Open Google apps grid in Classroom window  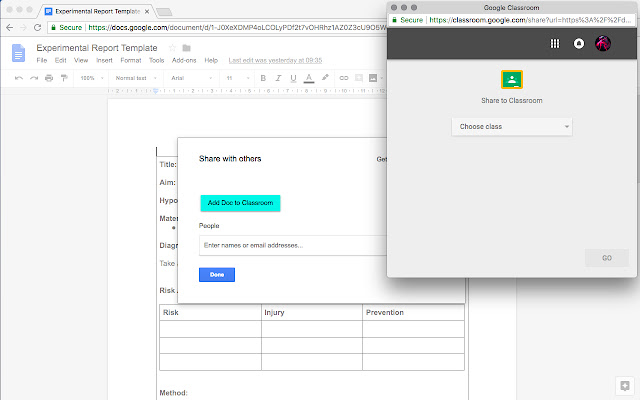556,43
